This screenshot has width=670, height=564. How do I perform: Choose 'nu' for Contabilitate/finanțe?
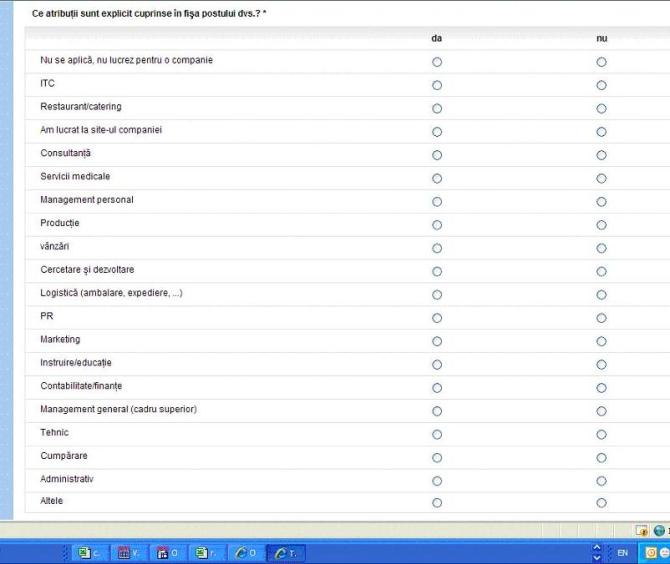[x=601, y=388]
